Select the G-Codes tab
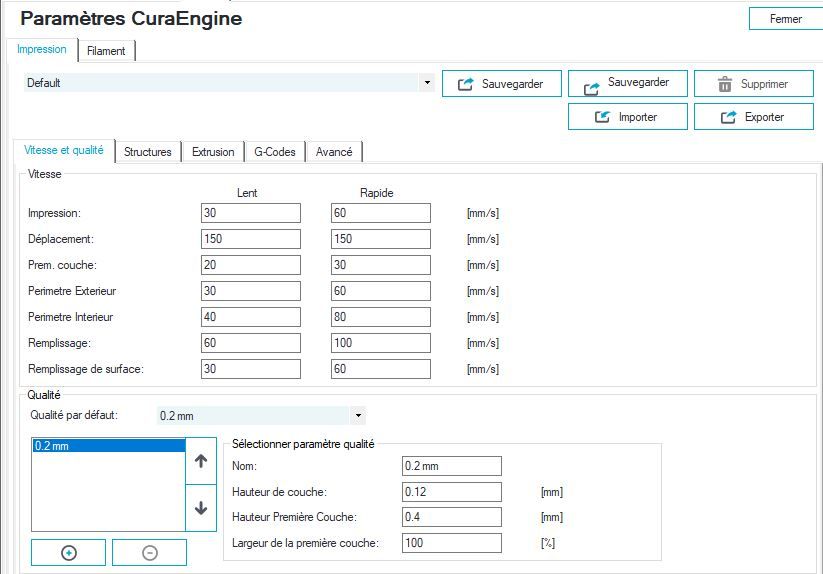The height and width of the screenshot is (574, 823). click(x=274, y=152)
